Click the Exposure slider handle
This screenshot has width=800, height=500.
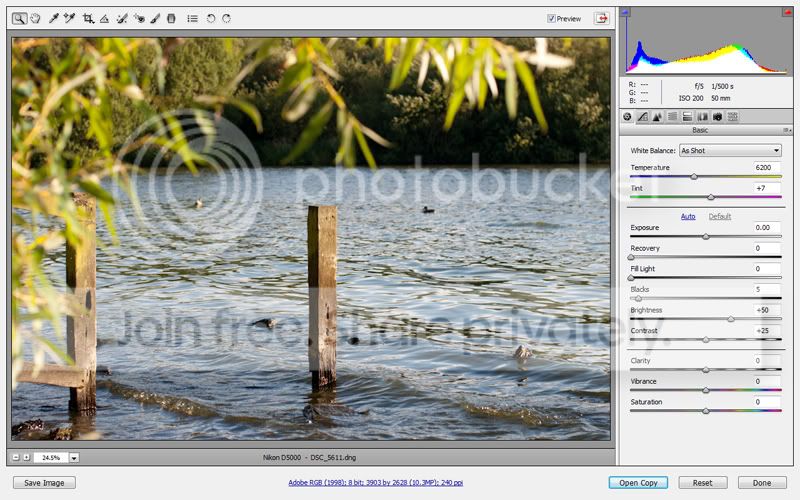[706, 237]
